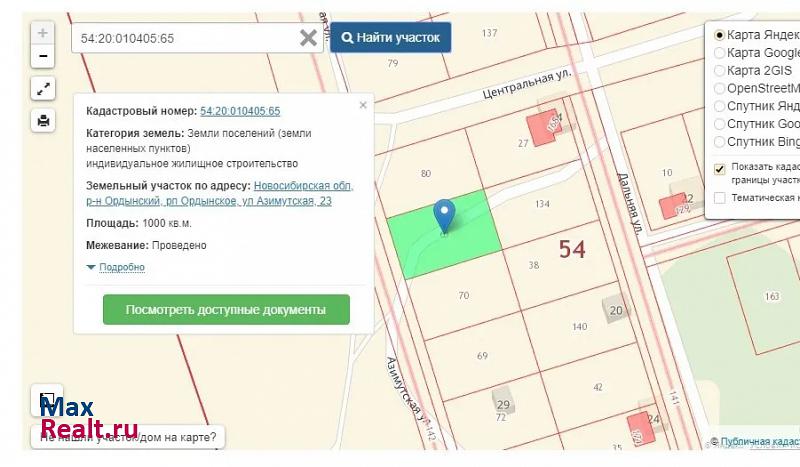
Task: Clear the cadastral number search field
Action: 309,38
